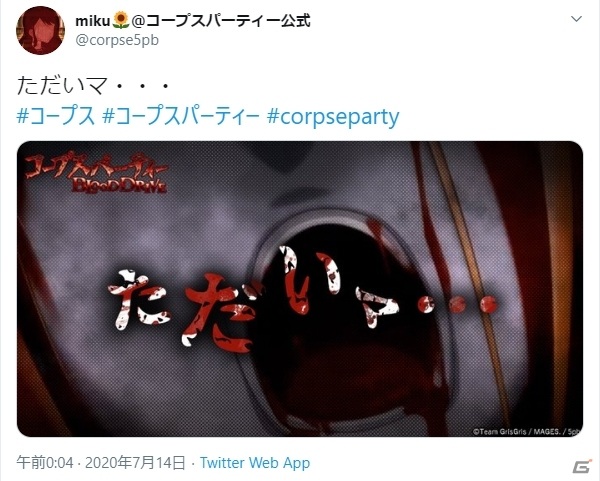
Task: Click the Gamer watermark logo icon
Action: point(582,466)
